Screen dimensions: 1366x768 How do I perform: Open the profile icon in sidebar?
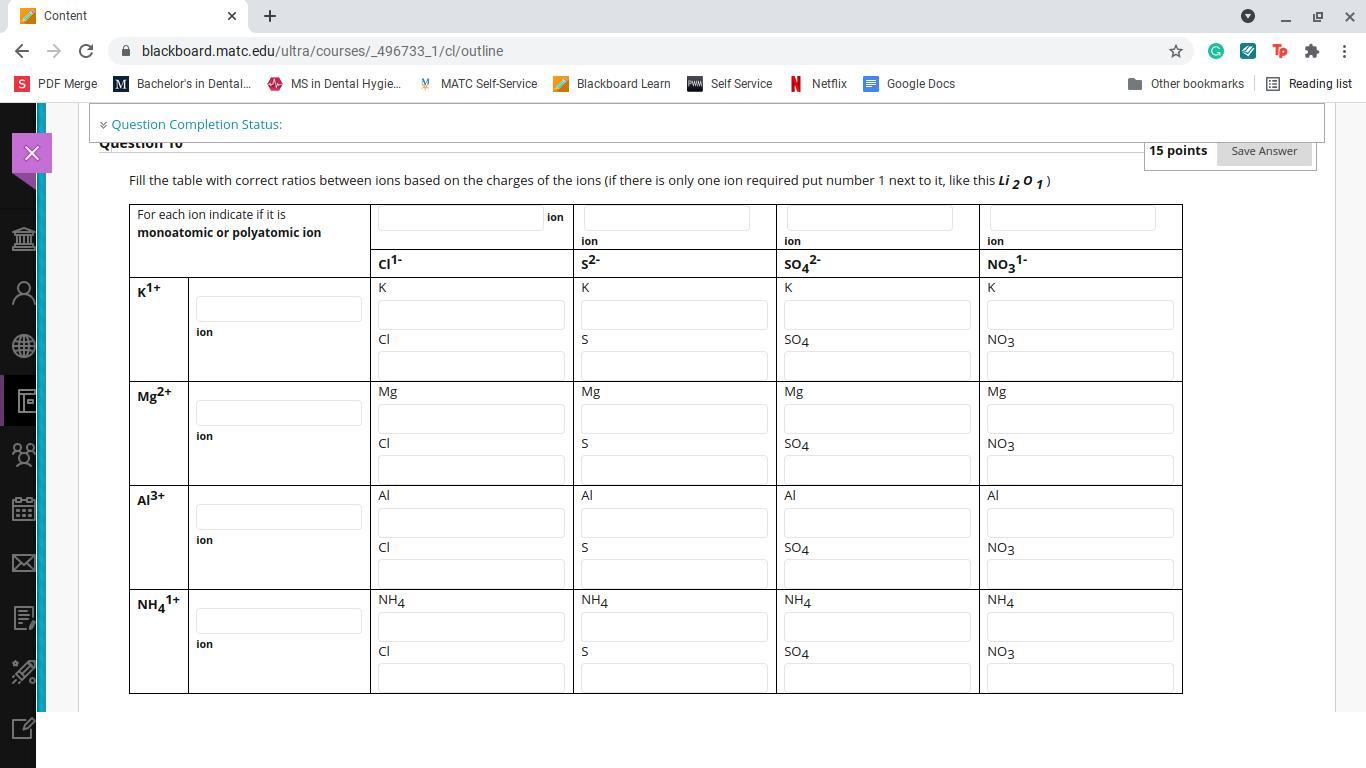click(23, 293)
